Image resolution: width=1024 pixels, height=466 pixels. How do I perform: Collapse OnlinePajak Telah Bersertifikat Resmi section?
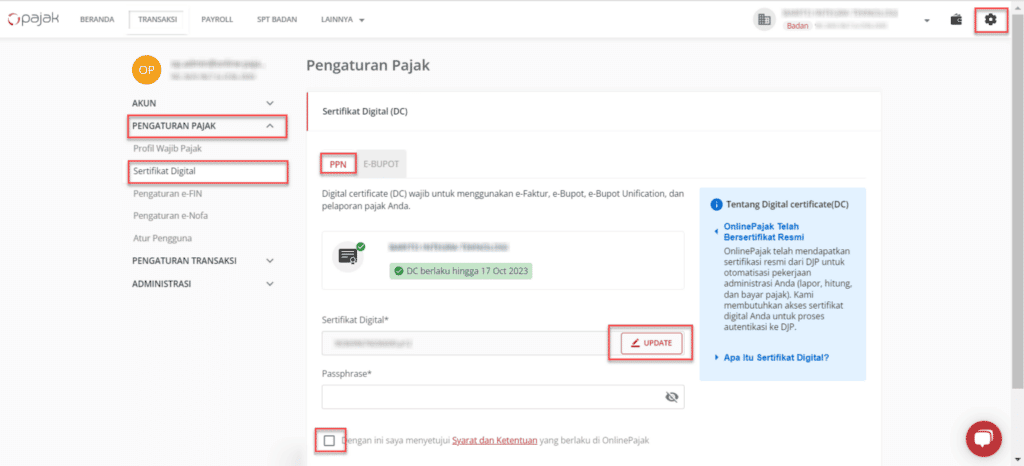tap(763, 232)
